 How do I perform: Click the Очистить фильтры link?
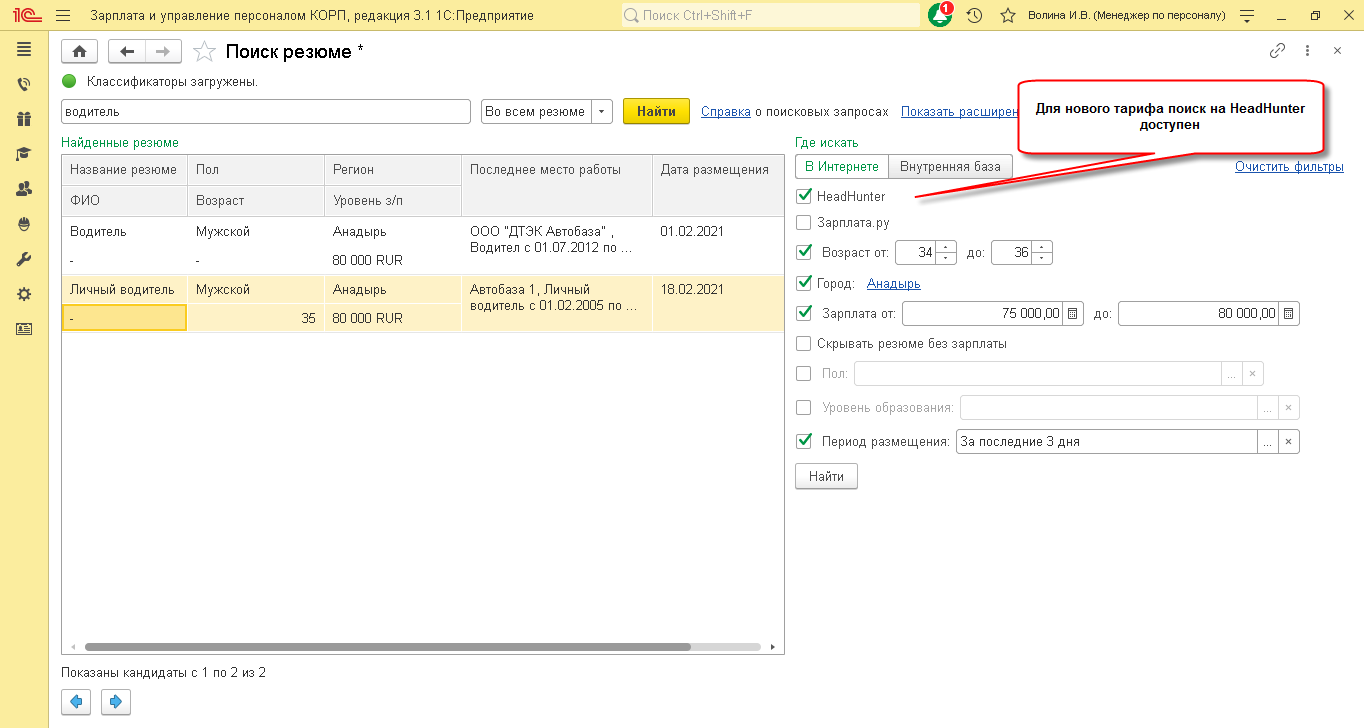(1289, 167)
